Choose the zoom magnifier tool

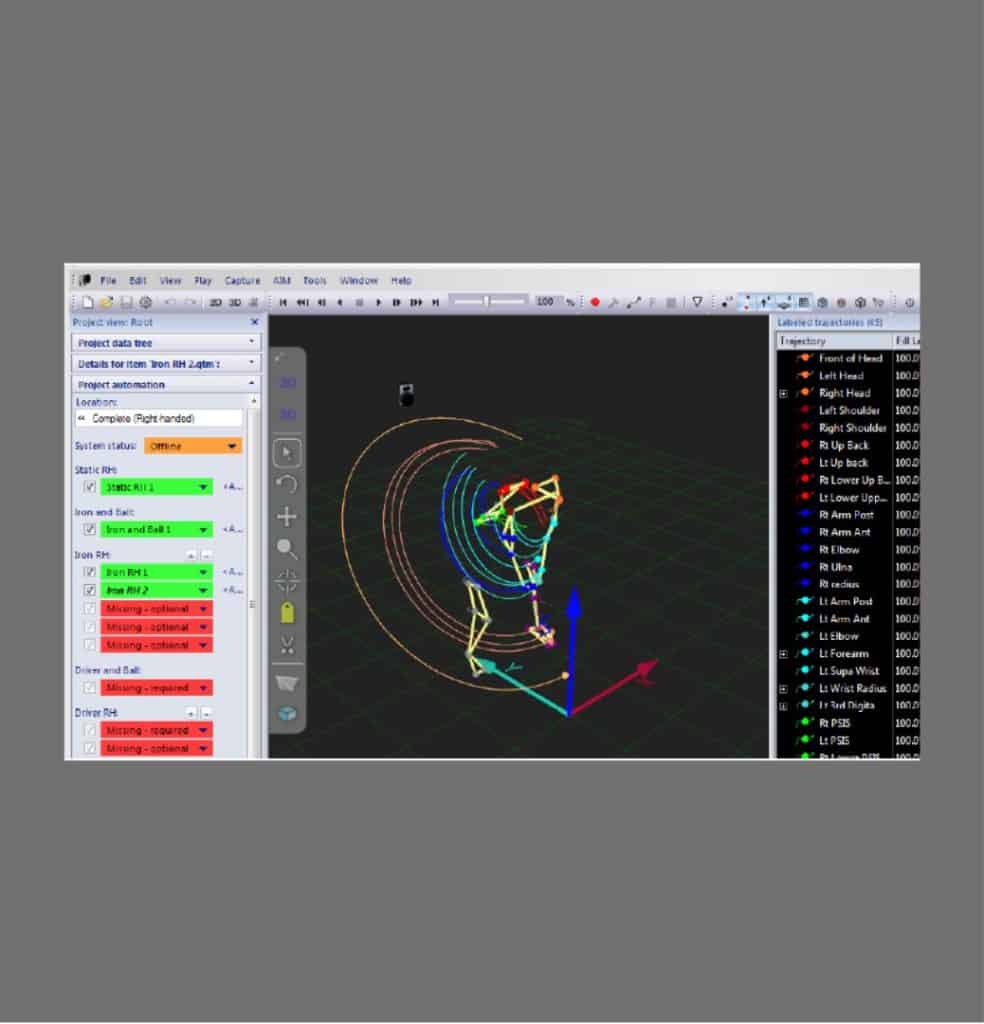pos(288,548)
